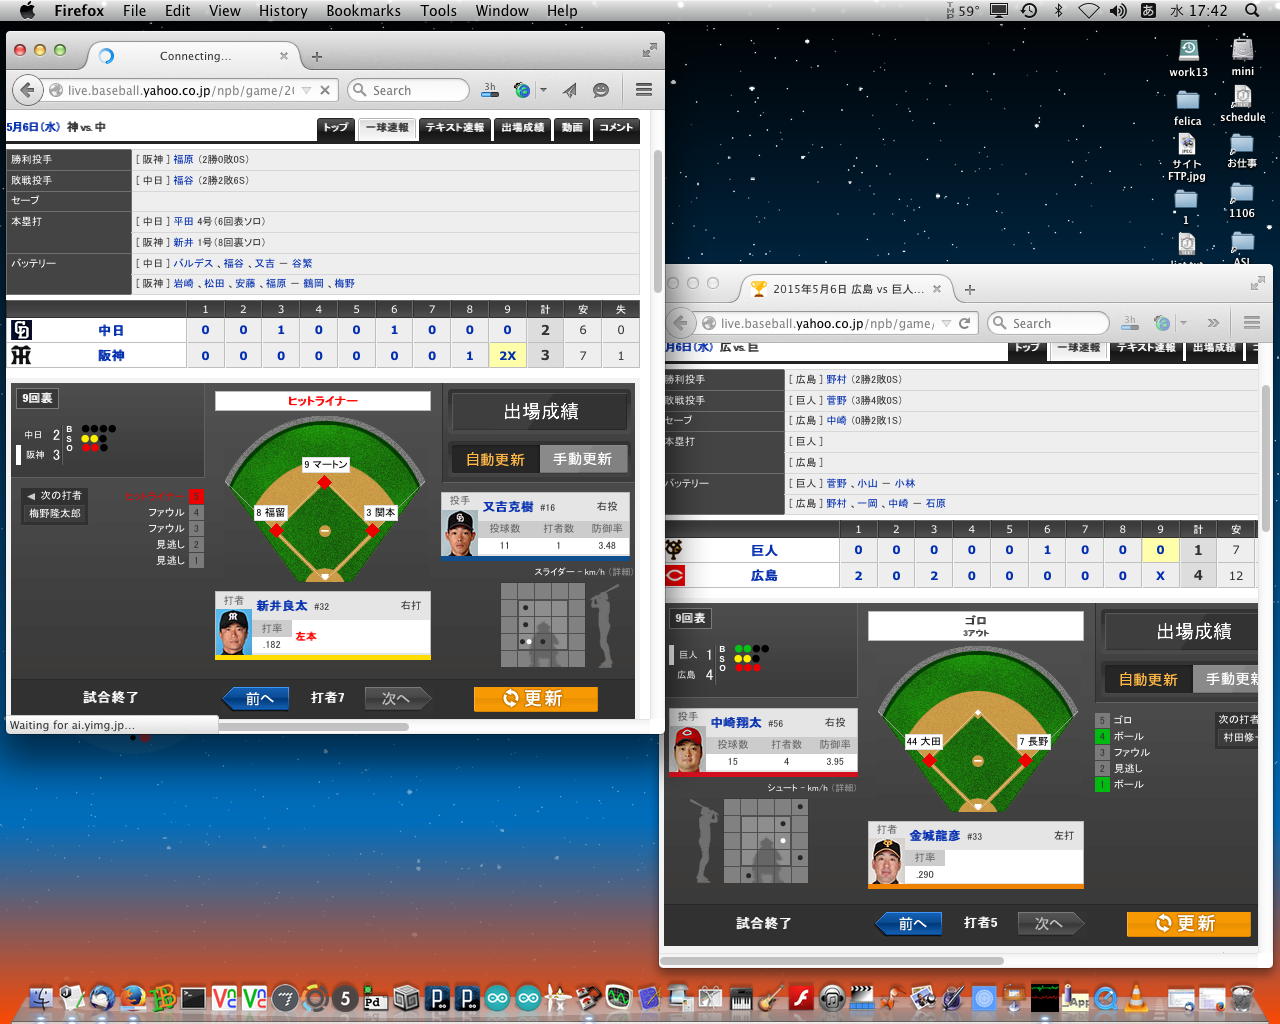The image size is (1280, 1024).
Task: Open the History menu
Action: tap(283, 11)
